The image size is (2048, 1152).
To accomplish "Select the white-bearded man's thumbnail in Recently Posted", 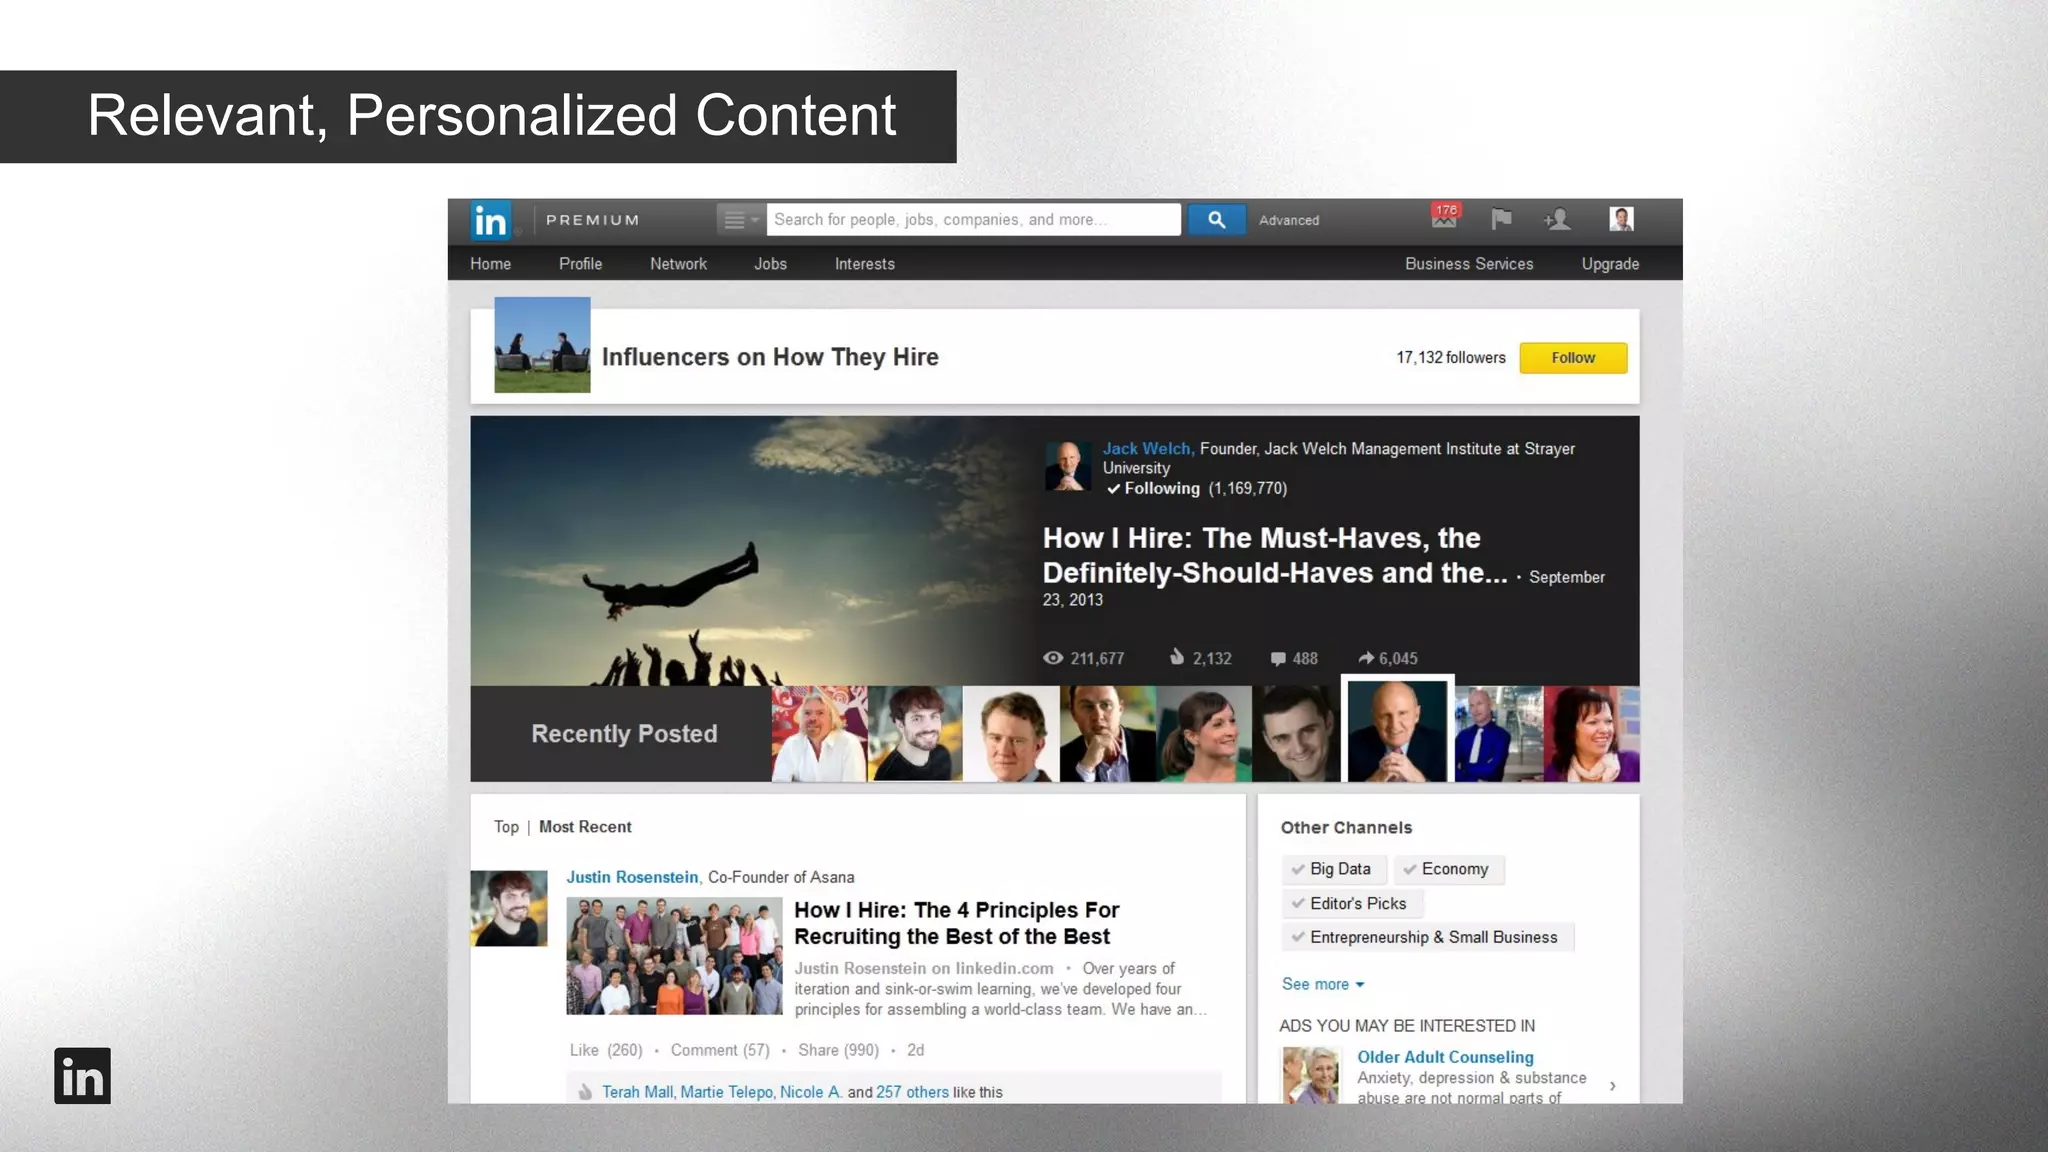I will point(819,733).
